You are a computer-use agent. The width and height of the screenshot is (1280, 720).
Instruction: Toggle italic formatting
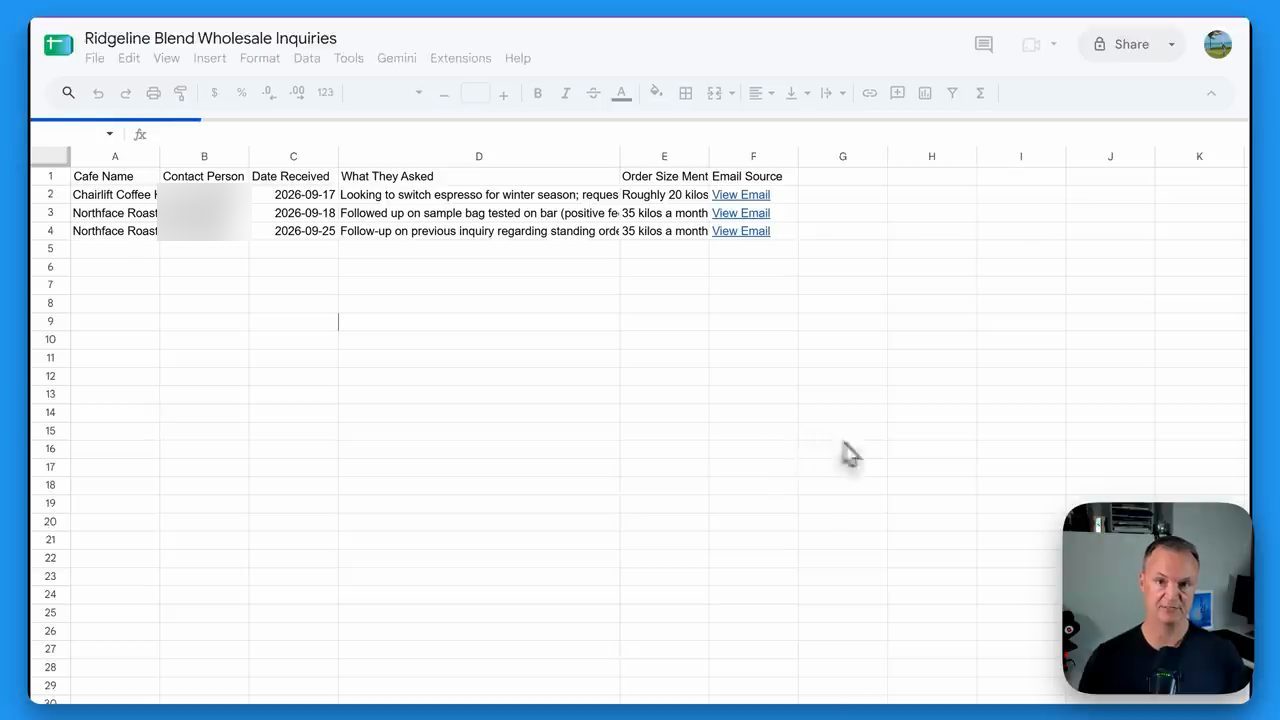(566, 93)
